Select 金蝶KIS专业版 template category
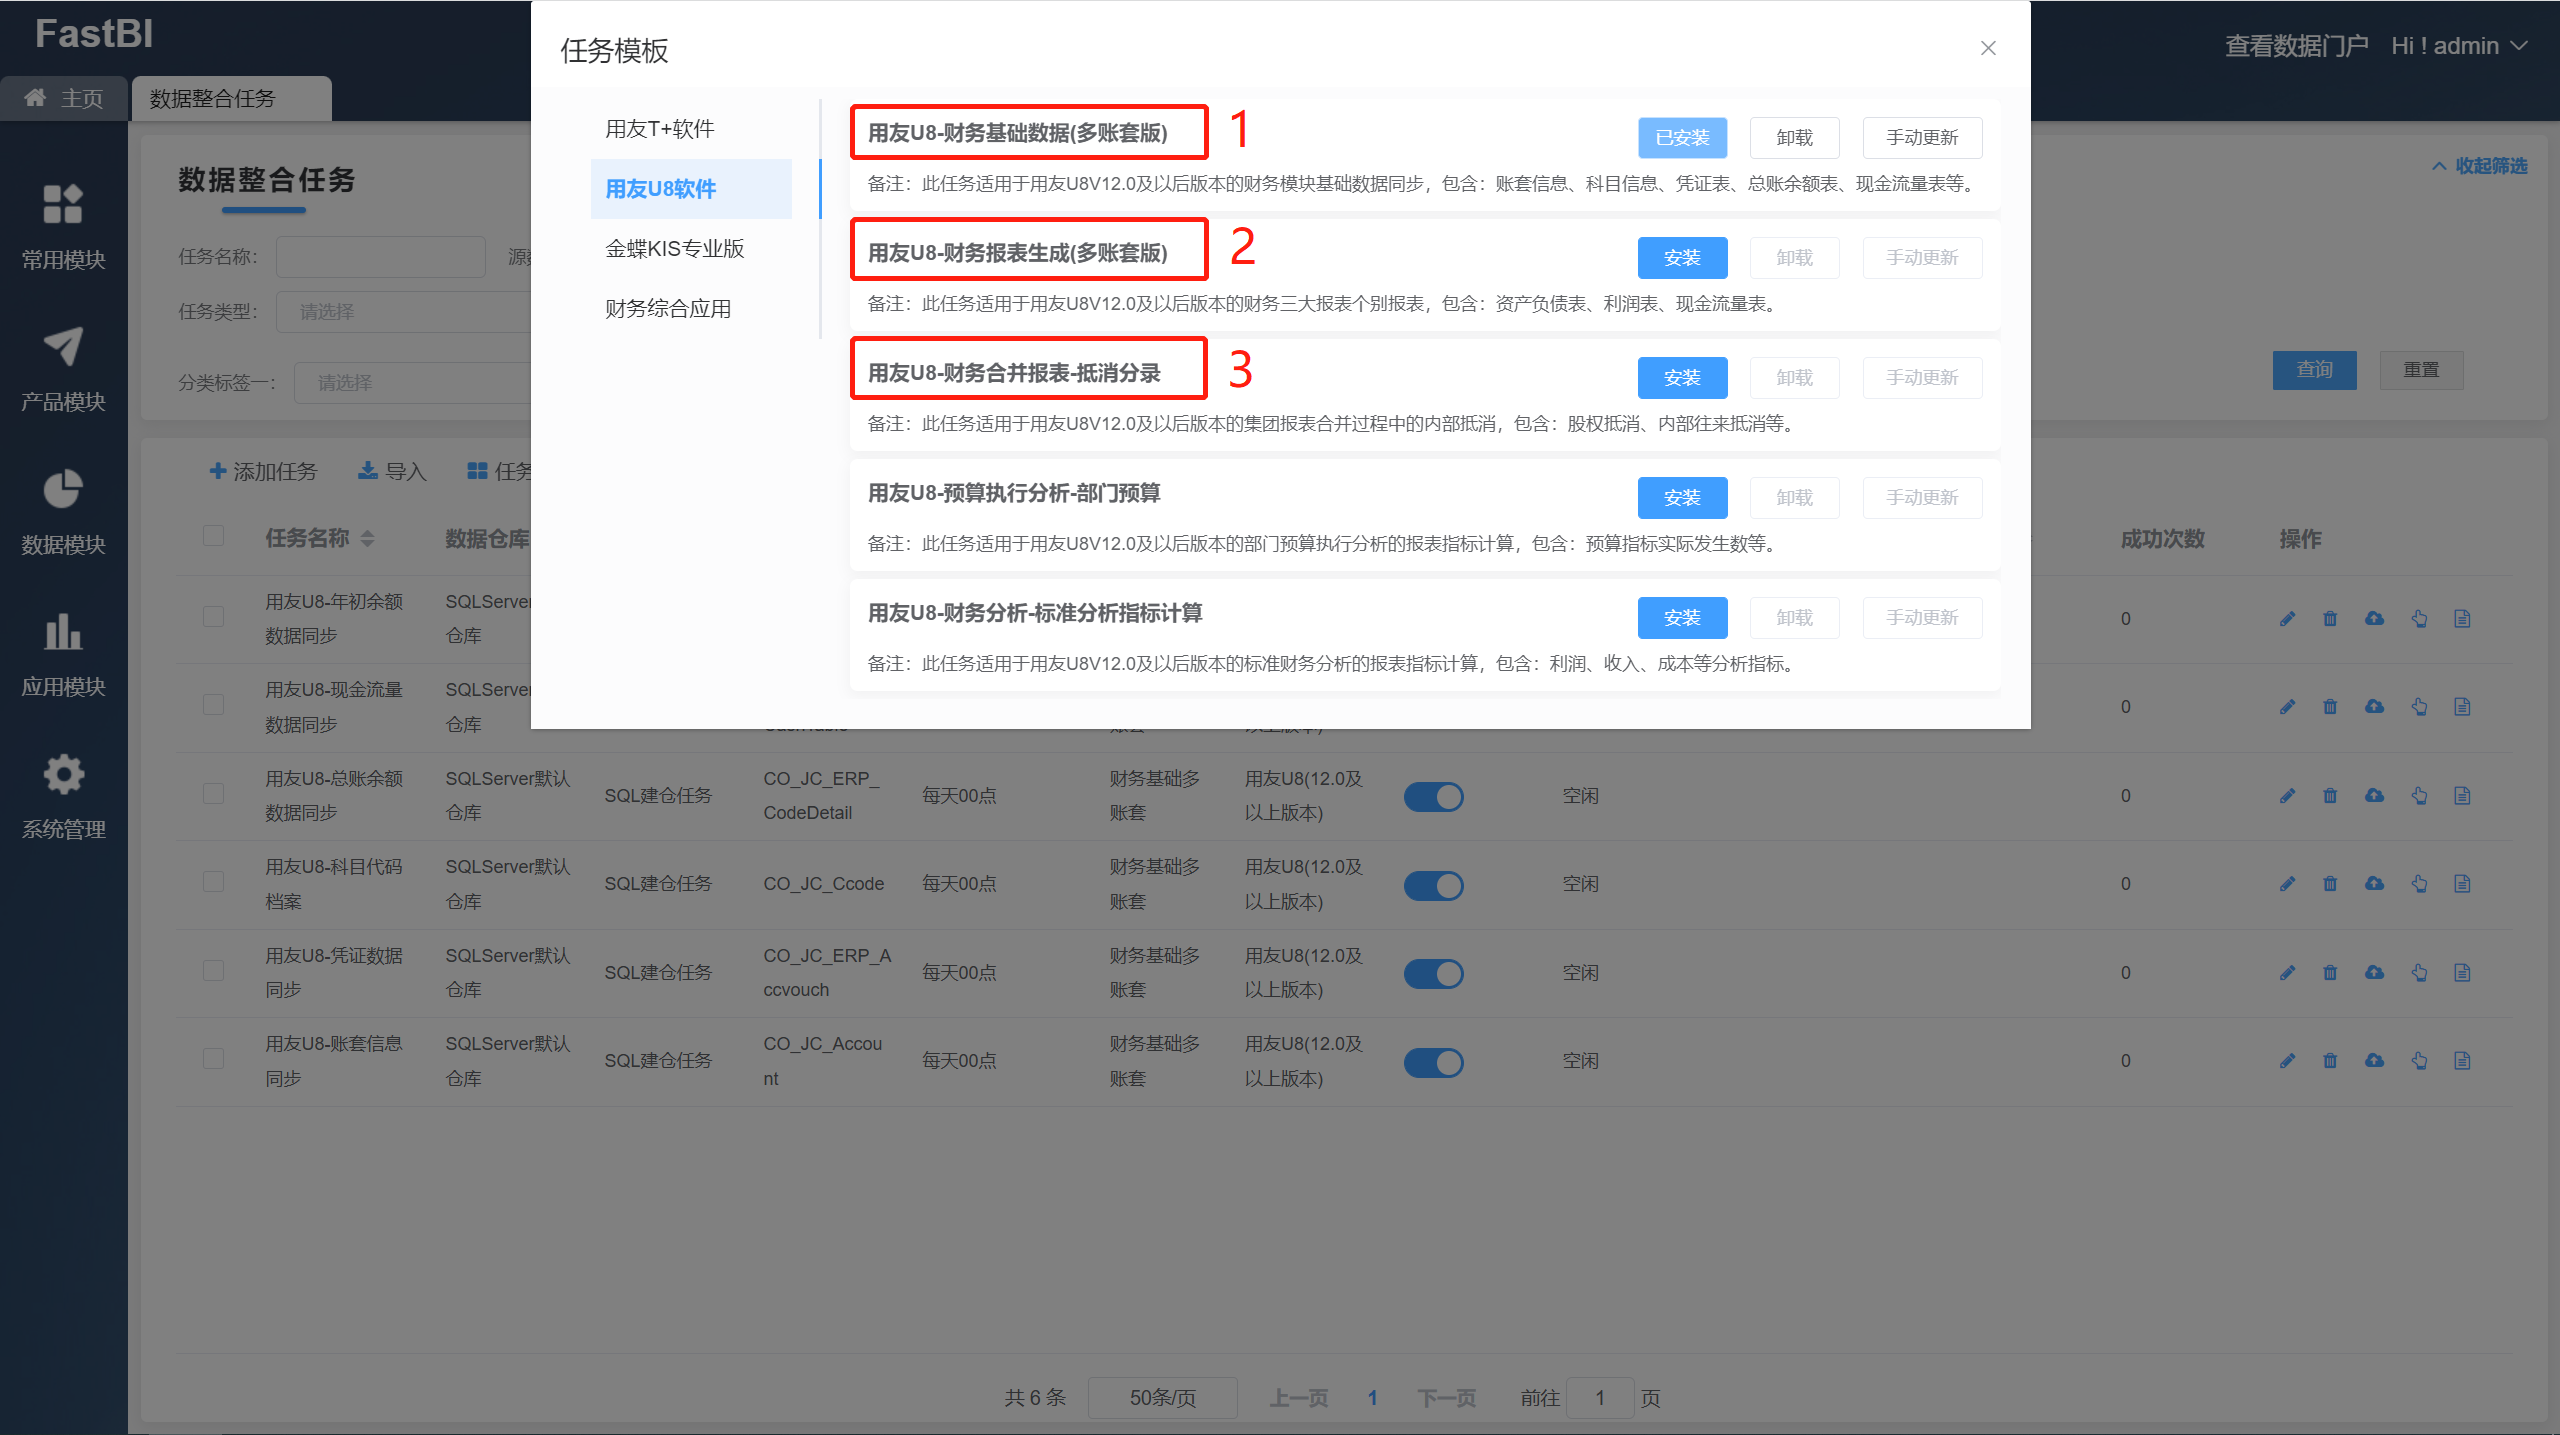This screenshot has width=2560, height=1435. pyautogui.click(x=675, y=249)
